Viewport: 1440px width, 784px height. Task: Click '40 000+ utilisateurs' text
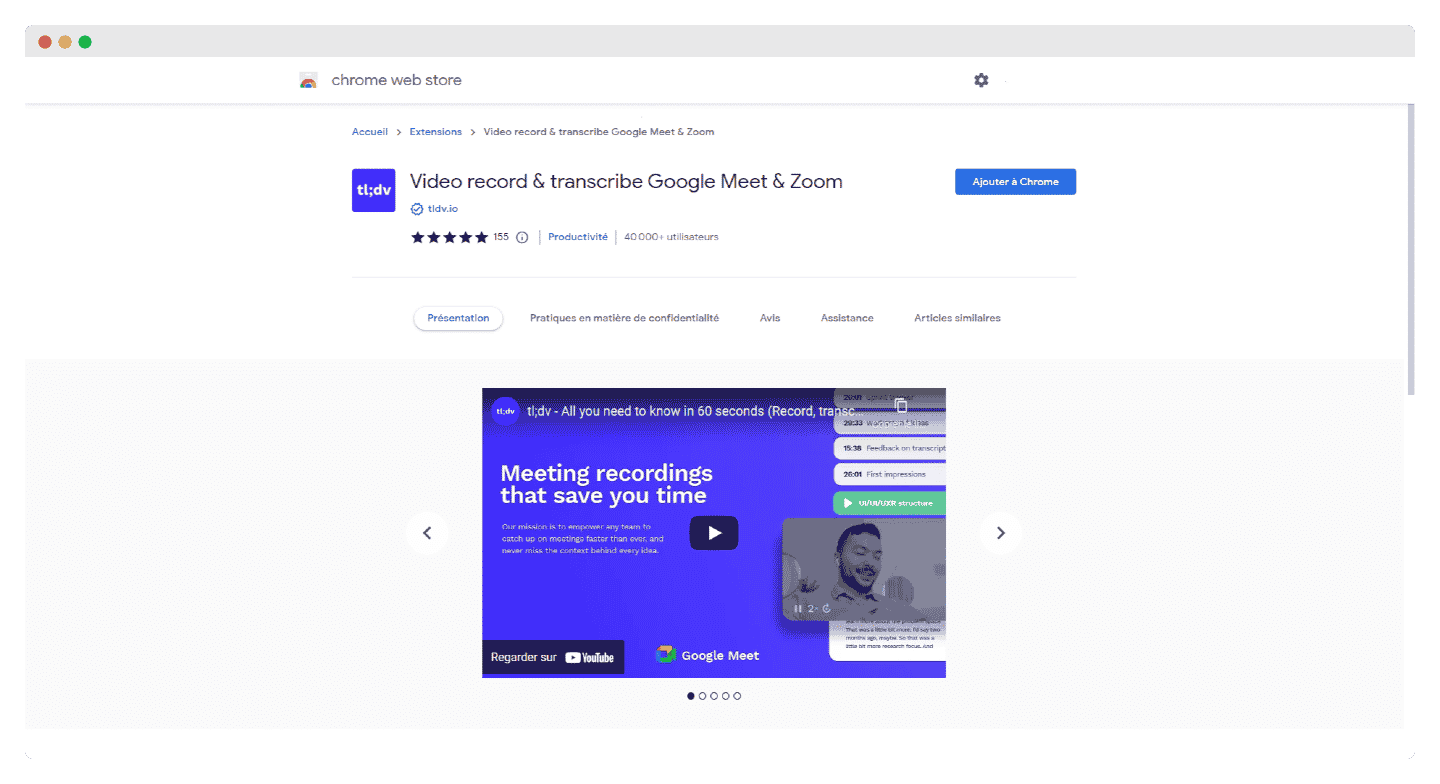pyautogui.click(x=671, y=237)
